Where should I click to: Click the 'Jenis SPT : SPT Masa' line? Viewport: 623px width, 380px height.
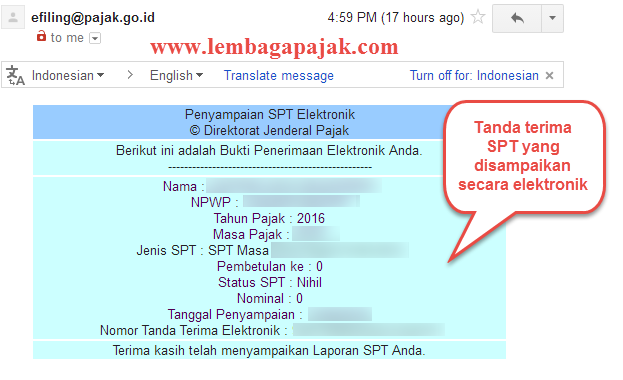click(203, 250)
